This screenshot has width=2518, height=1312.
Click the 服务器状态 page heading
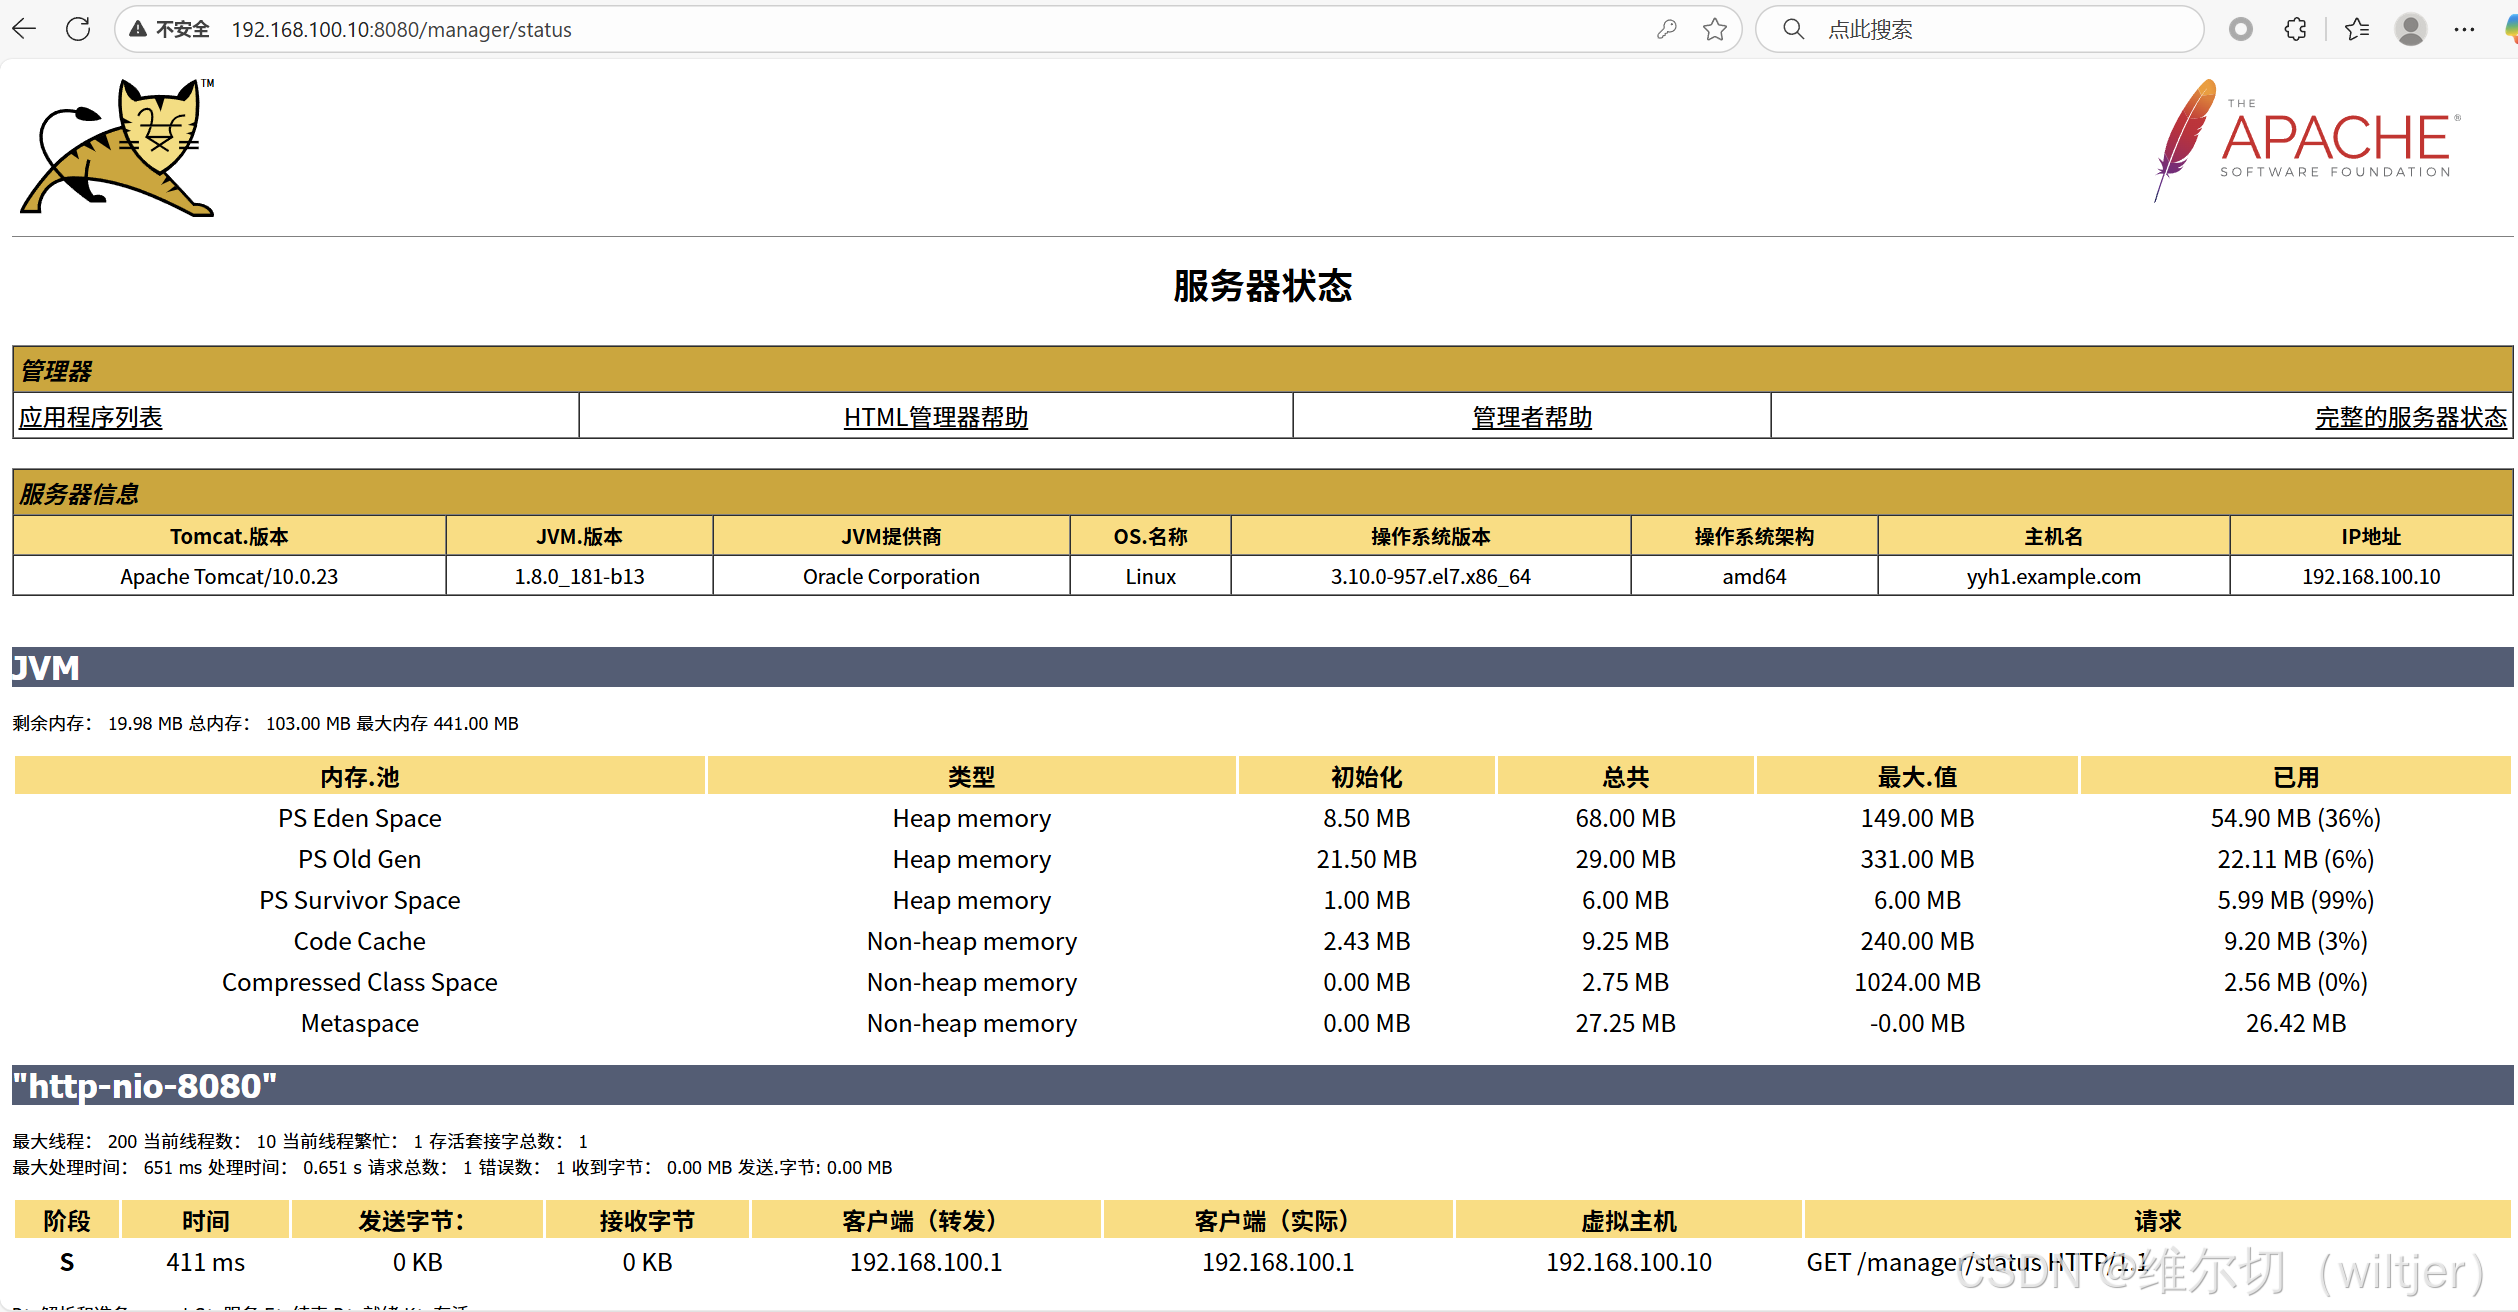[x=1262, y=286]
